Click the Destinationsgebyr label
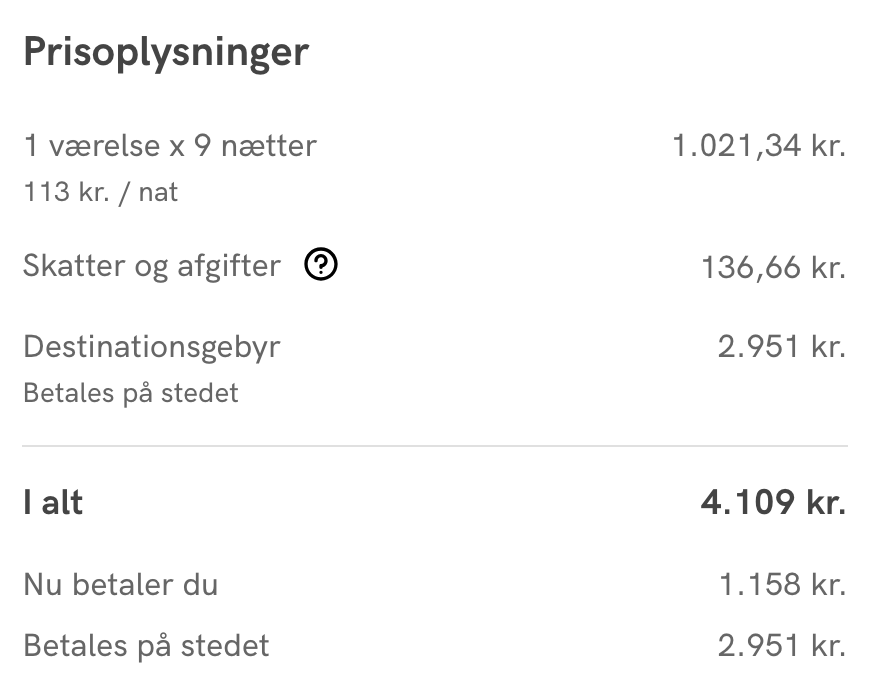Image resolution: width=874 pixels, height=676 pixels. (152, 348)
